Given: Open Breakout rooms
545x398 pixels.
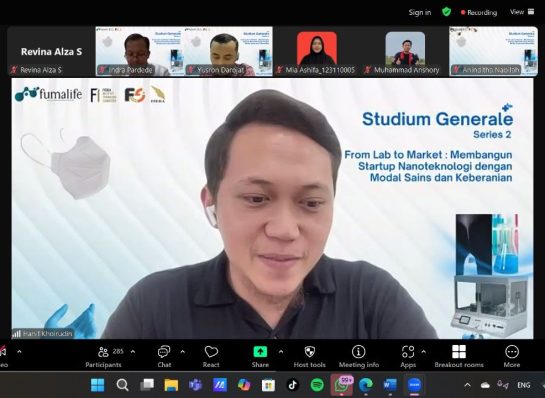Looking at the screenshot, I should (459, 357).
